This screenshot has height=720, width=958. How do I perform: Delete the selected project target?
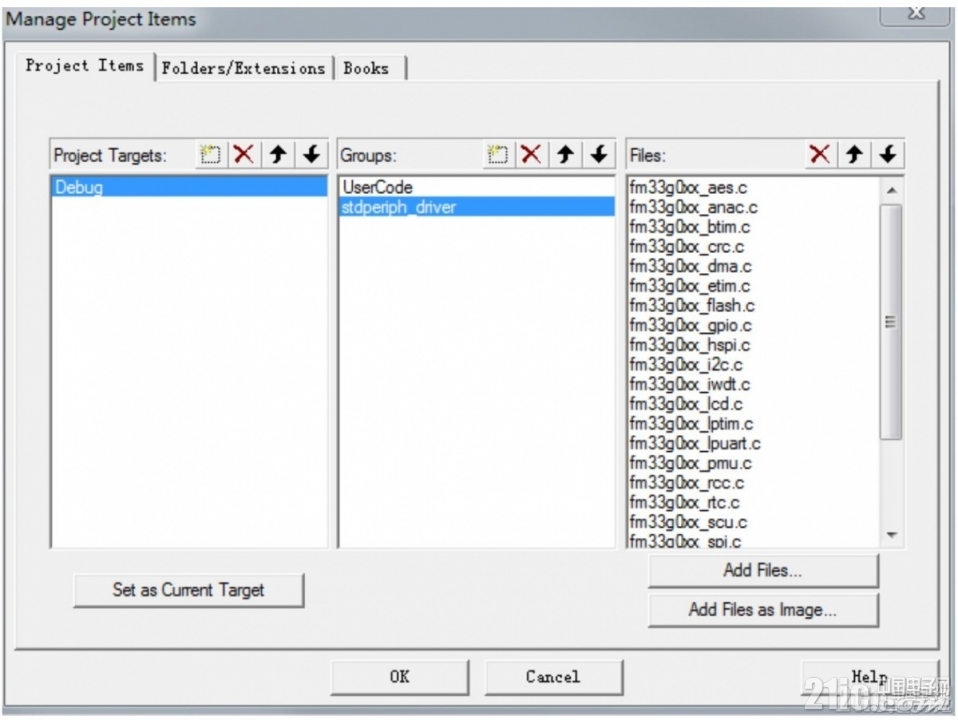pos(244,155)
